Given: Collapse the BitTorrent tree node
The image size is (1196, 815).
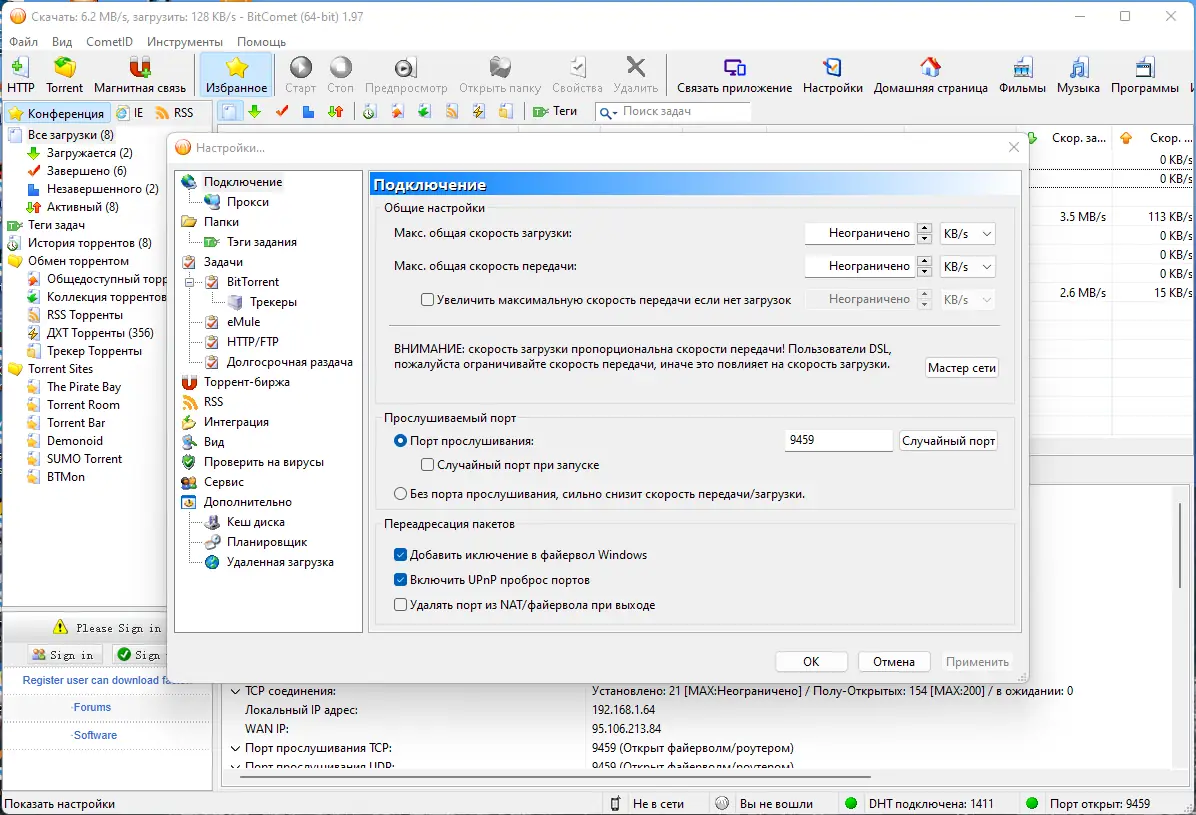Looking at the screenshot, I should coord(189,282).
